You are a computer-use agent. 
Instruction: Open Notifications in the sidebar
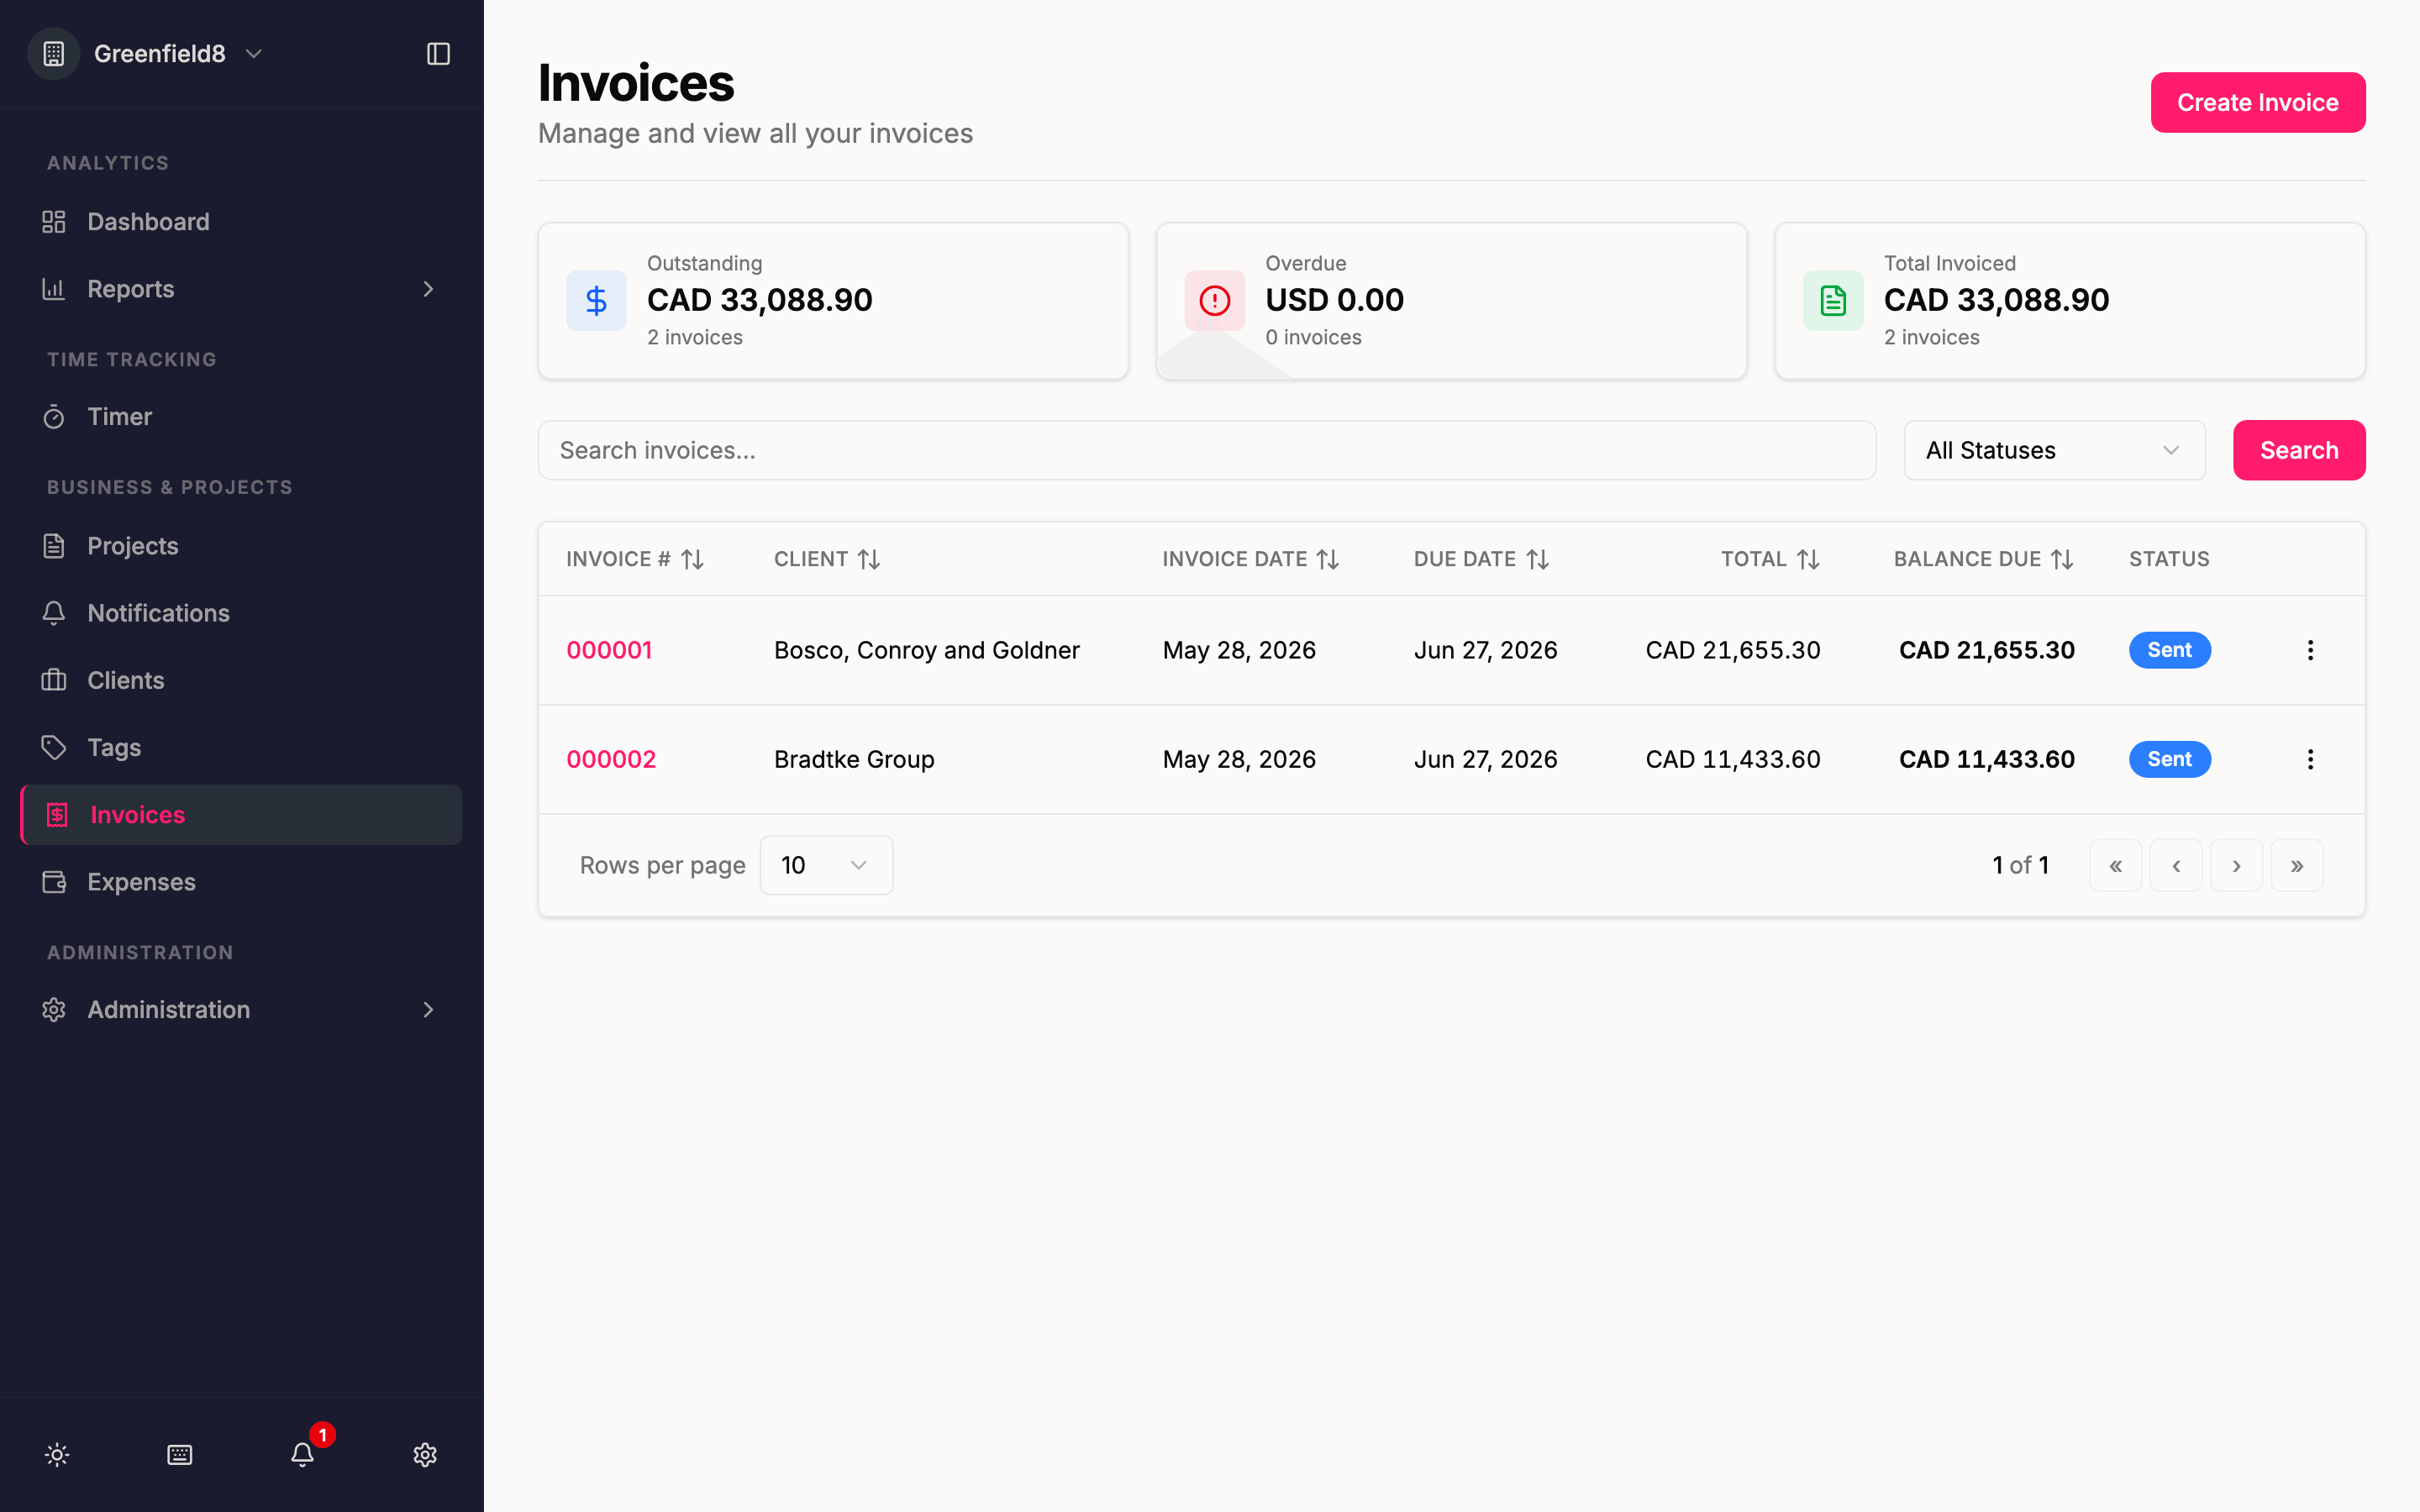click(x=242, y=613)
